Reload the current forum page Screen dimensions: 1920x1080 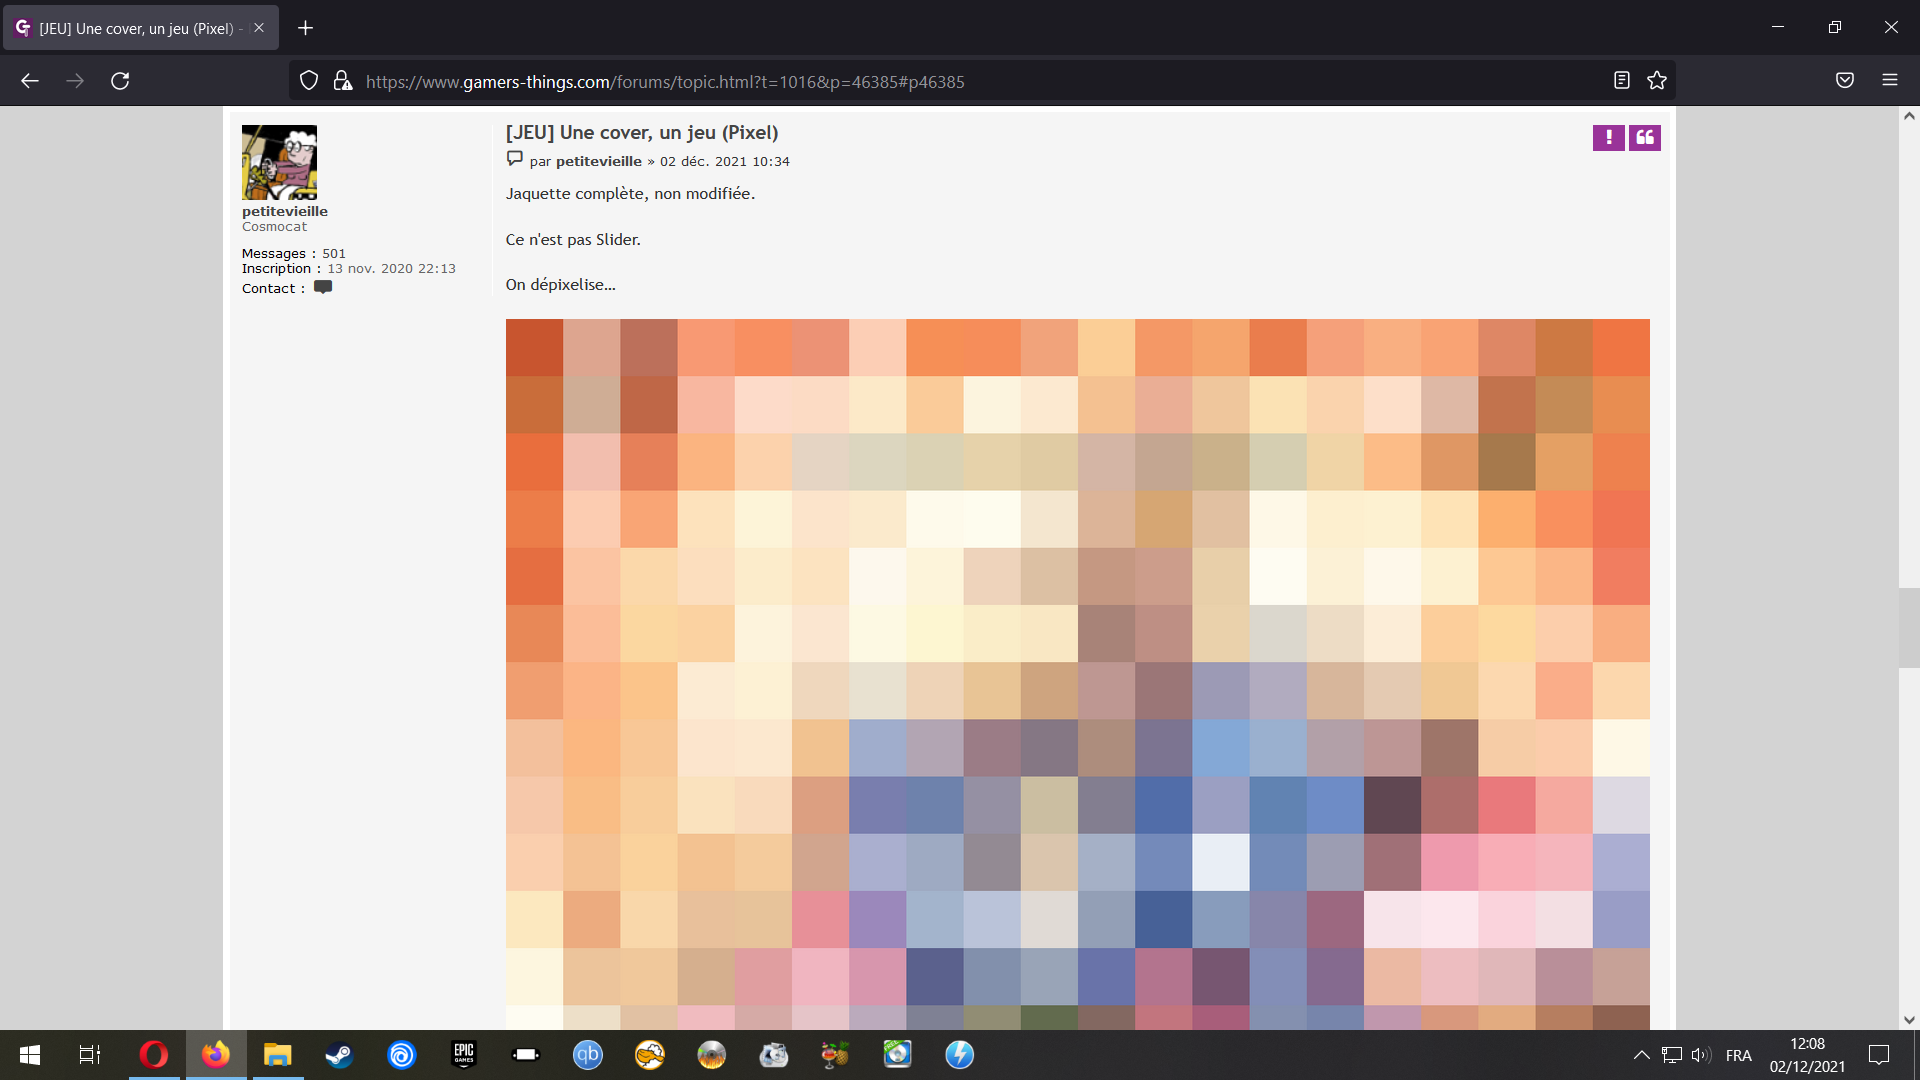pos(120,81)
